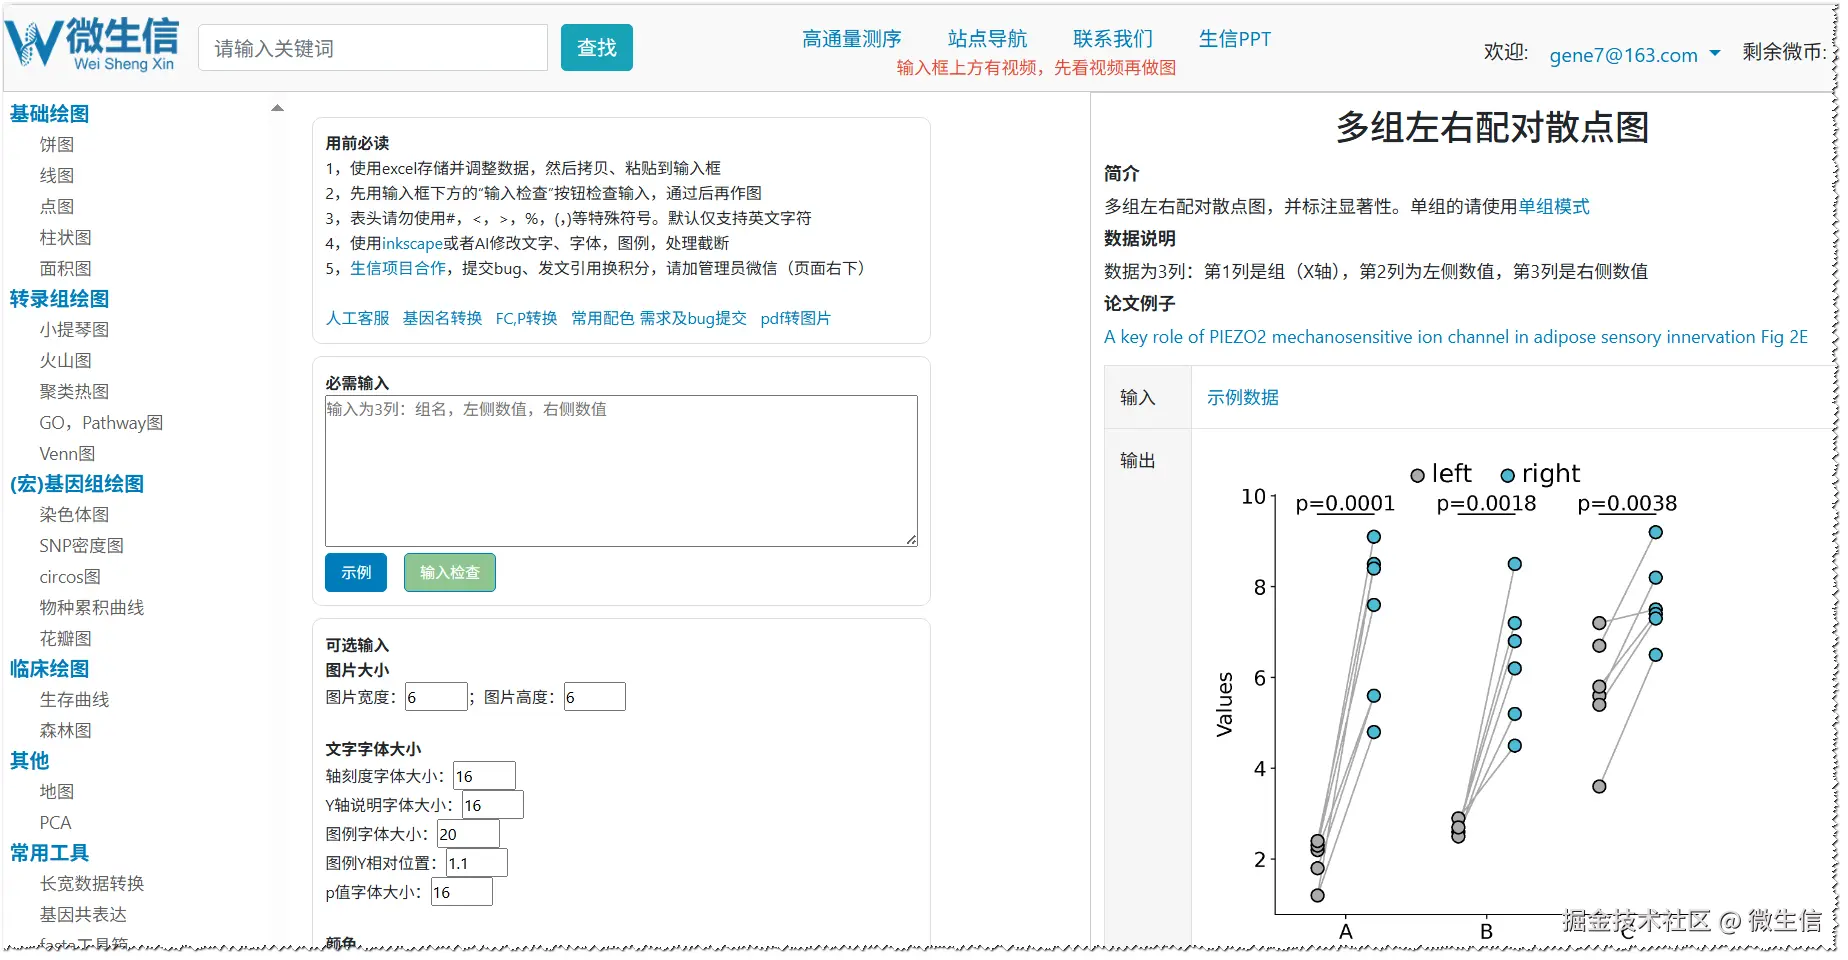Select 柱状图 in the sidebar
The height and width of the screenshot is (960, 1848).
pyautogui.click(x=66, y=238)
